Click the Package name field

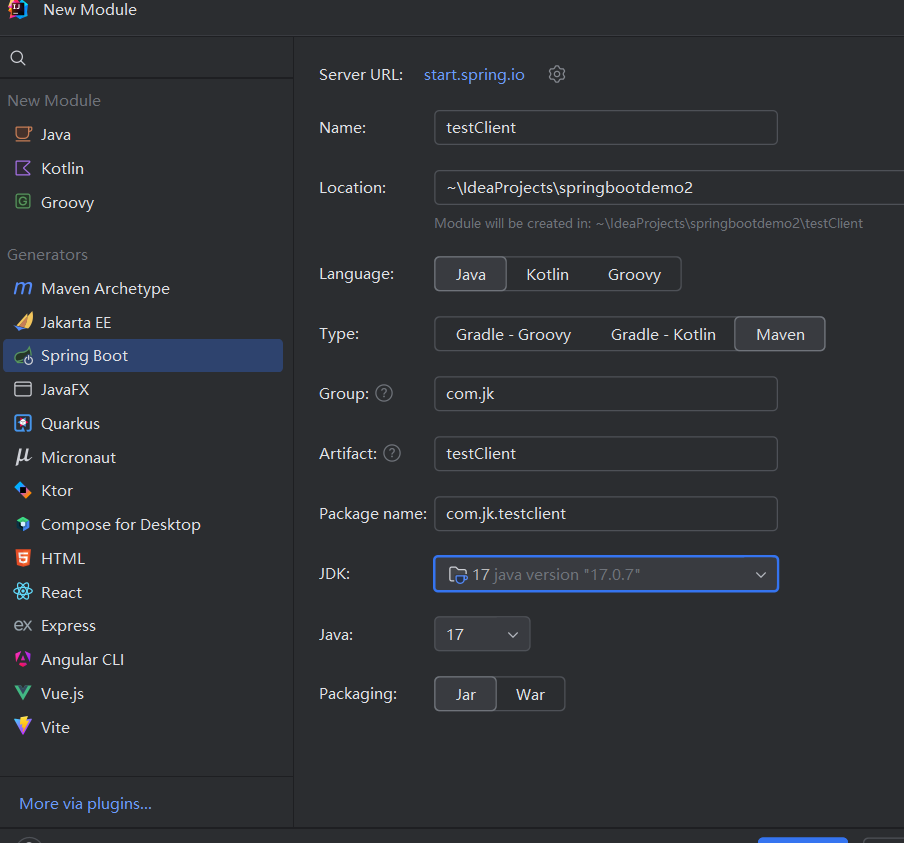point(606,514)
